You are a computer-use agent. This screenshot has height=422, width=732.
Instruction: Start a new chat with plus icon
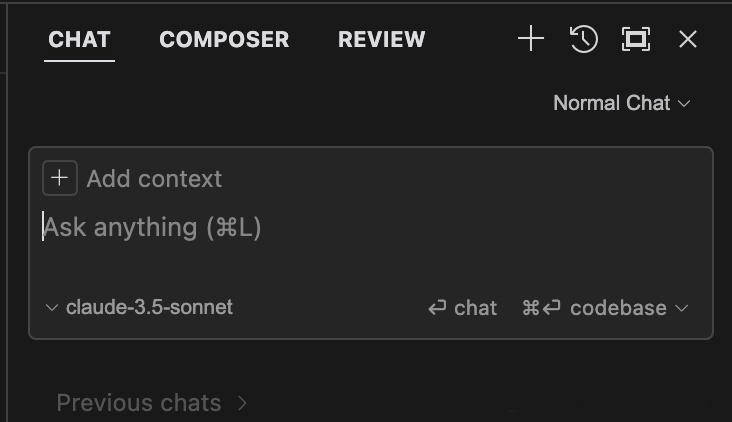point(531,39)
